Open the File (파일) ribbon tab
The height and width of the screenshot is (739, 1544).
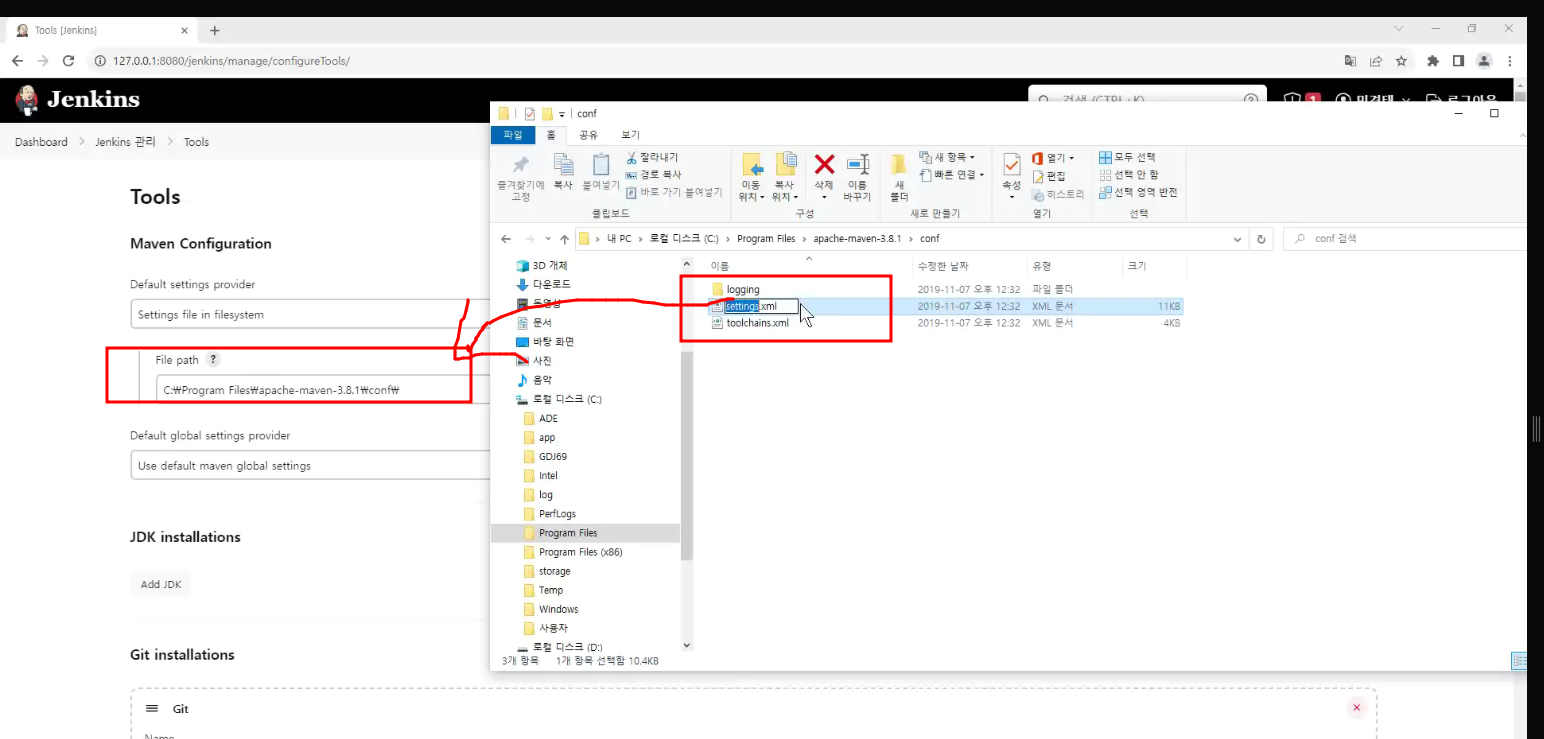click(512, 135)
